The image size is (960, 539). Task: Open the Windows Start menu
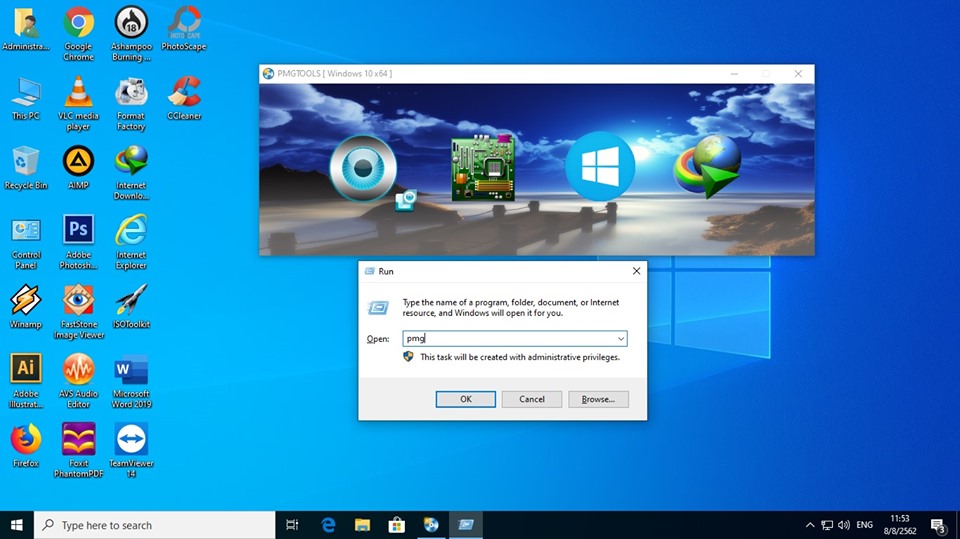(17, 525)
